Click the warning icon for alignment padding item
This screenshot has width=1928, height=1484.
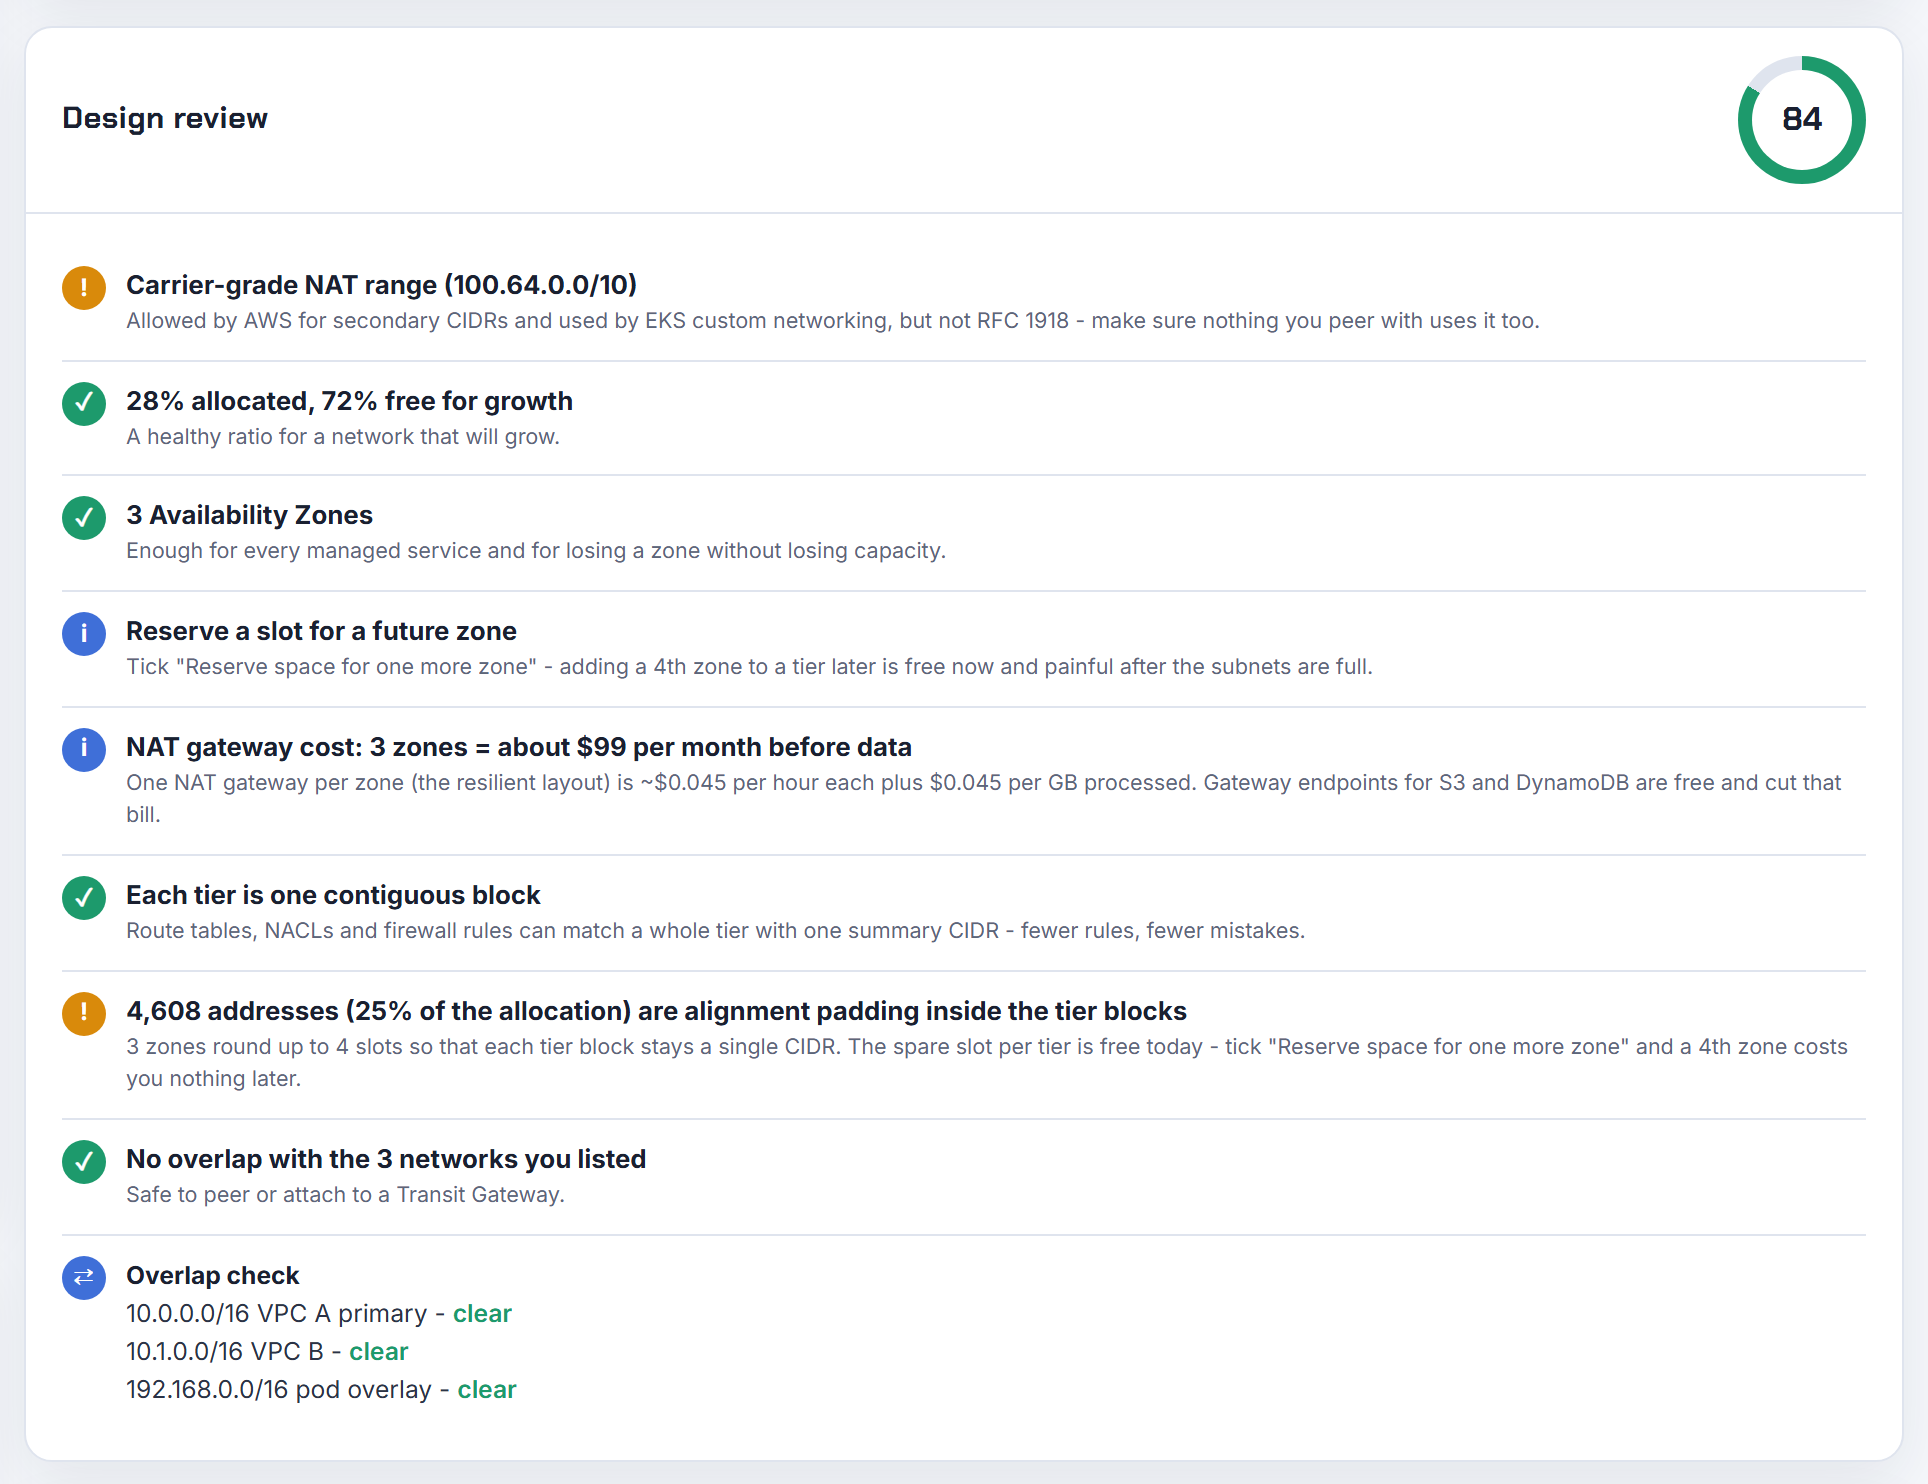coord(84,1014)
